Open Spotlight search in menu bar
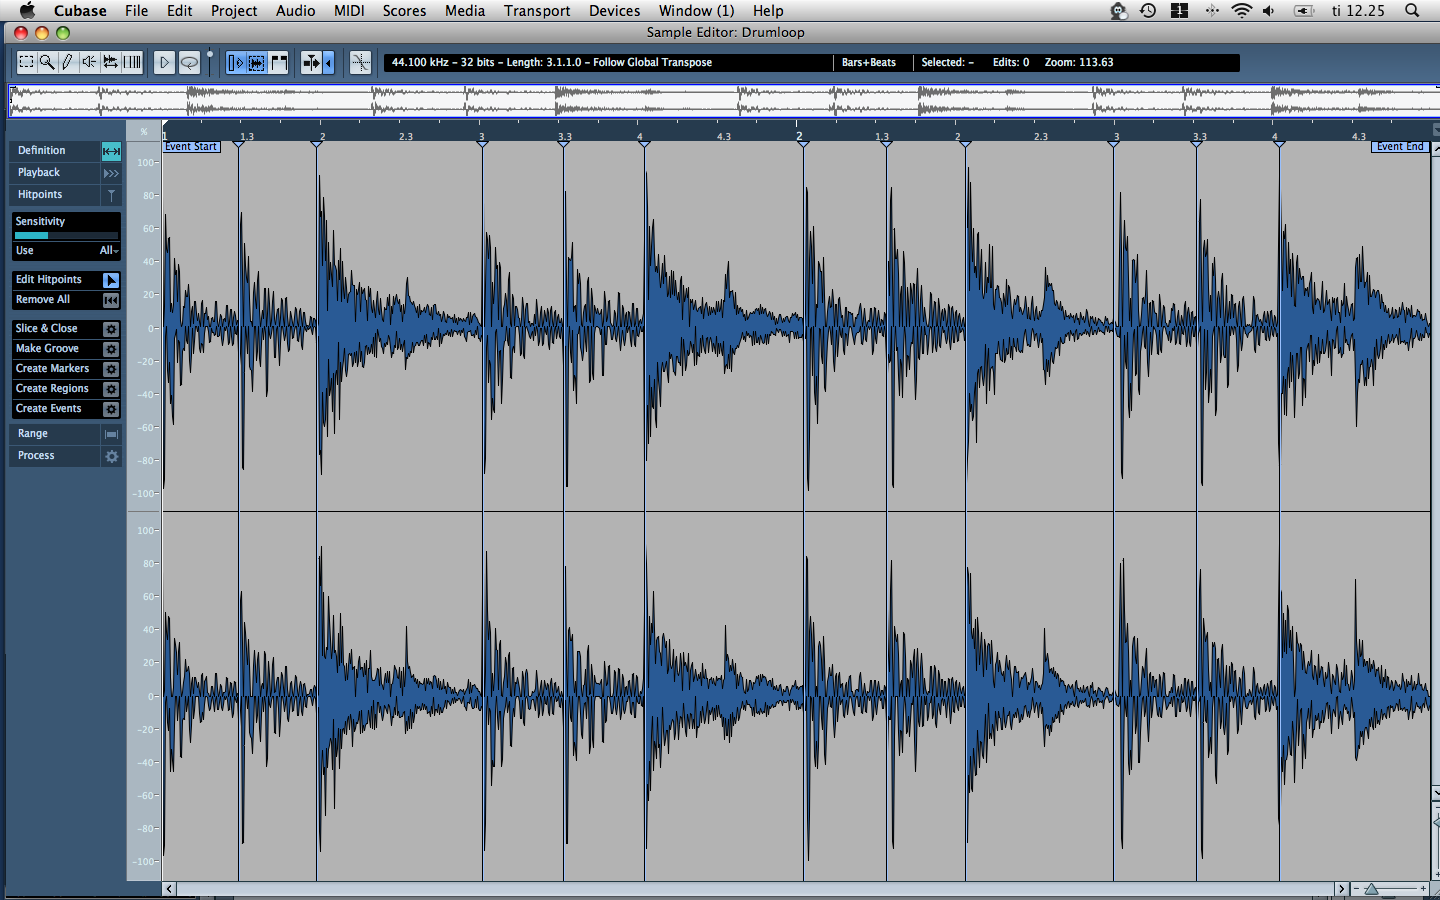This screenshot has width=1440, height=900. coord(1412,10)
